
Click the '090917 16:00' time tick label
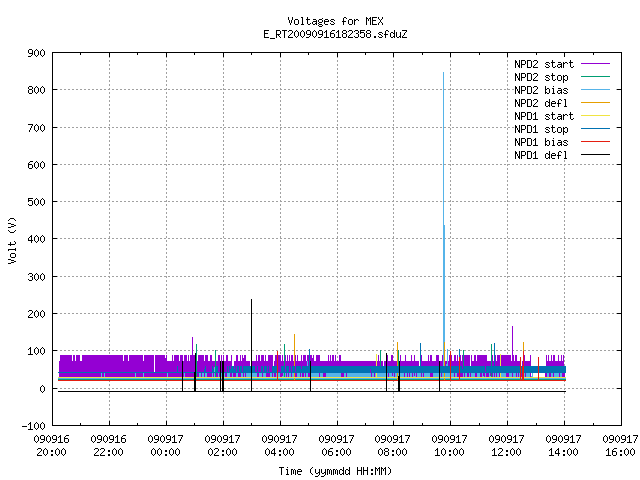(620, 446)
